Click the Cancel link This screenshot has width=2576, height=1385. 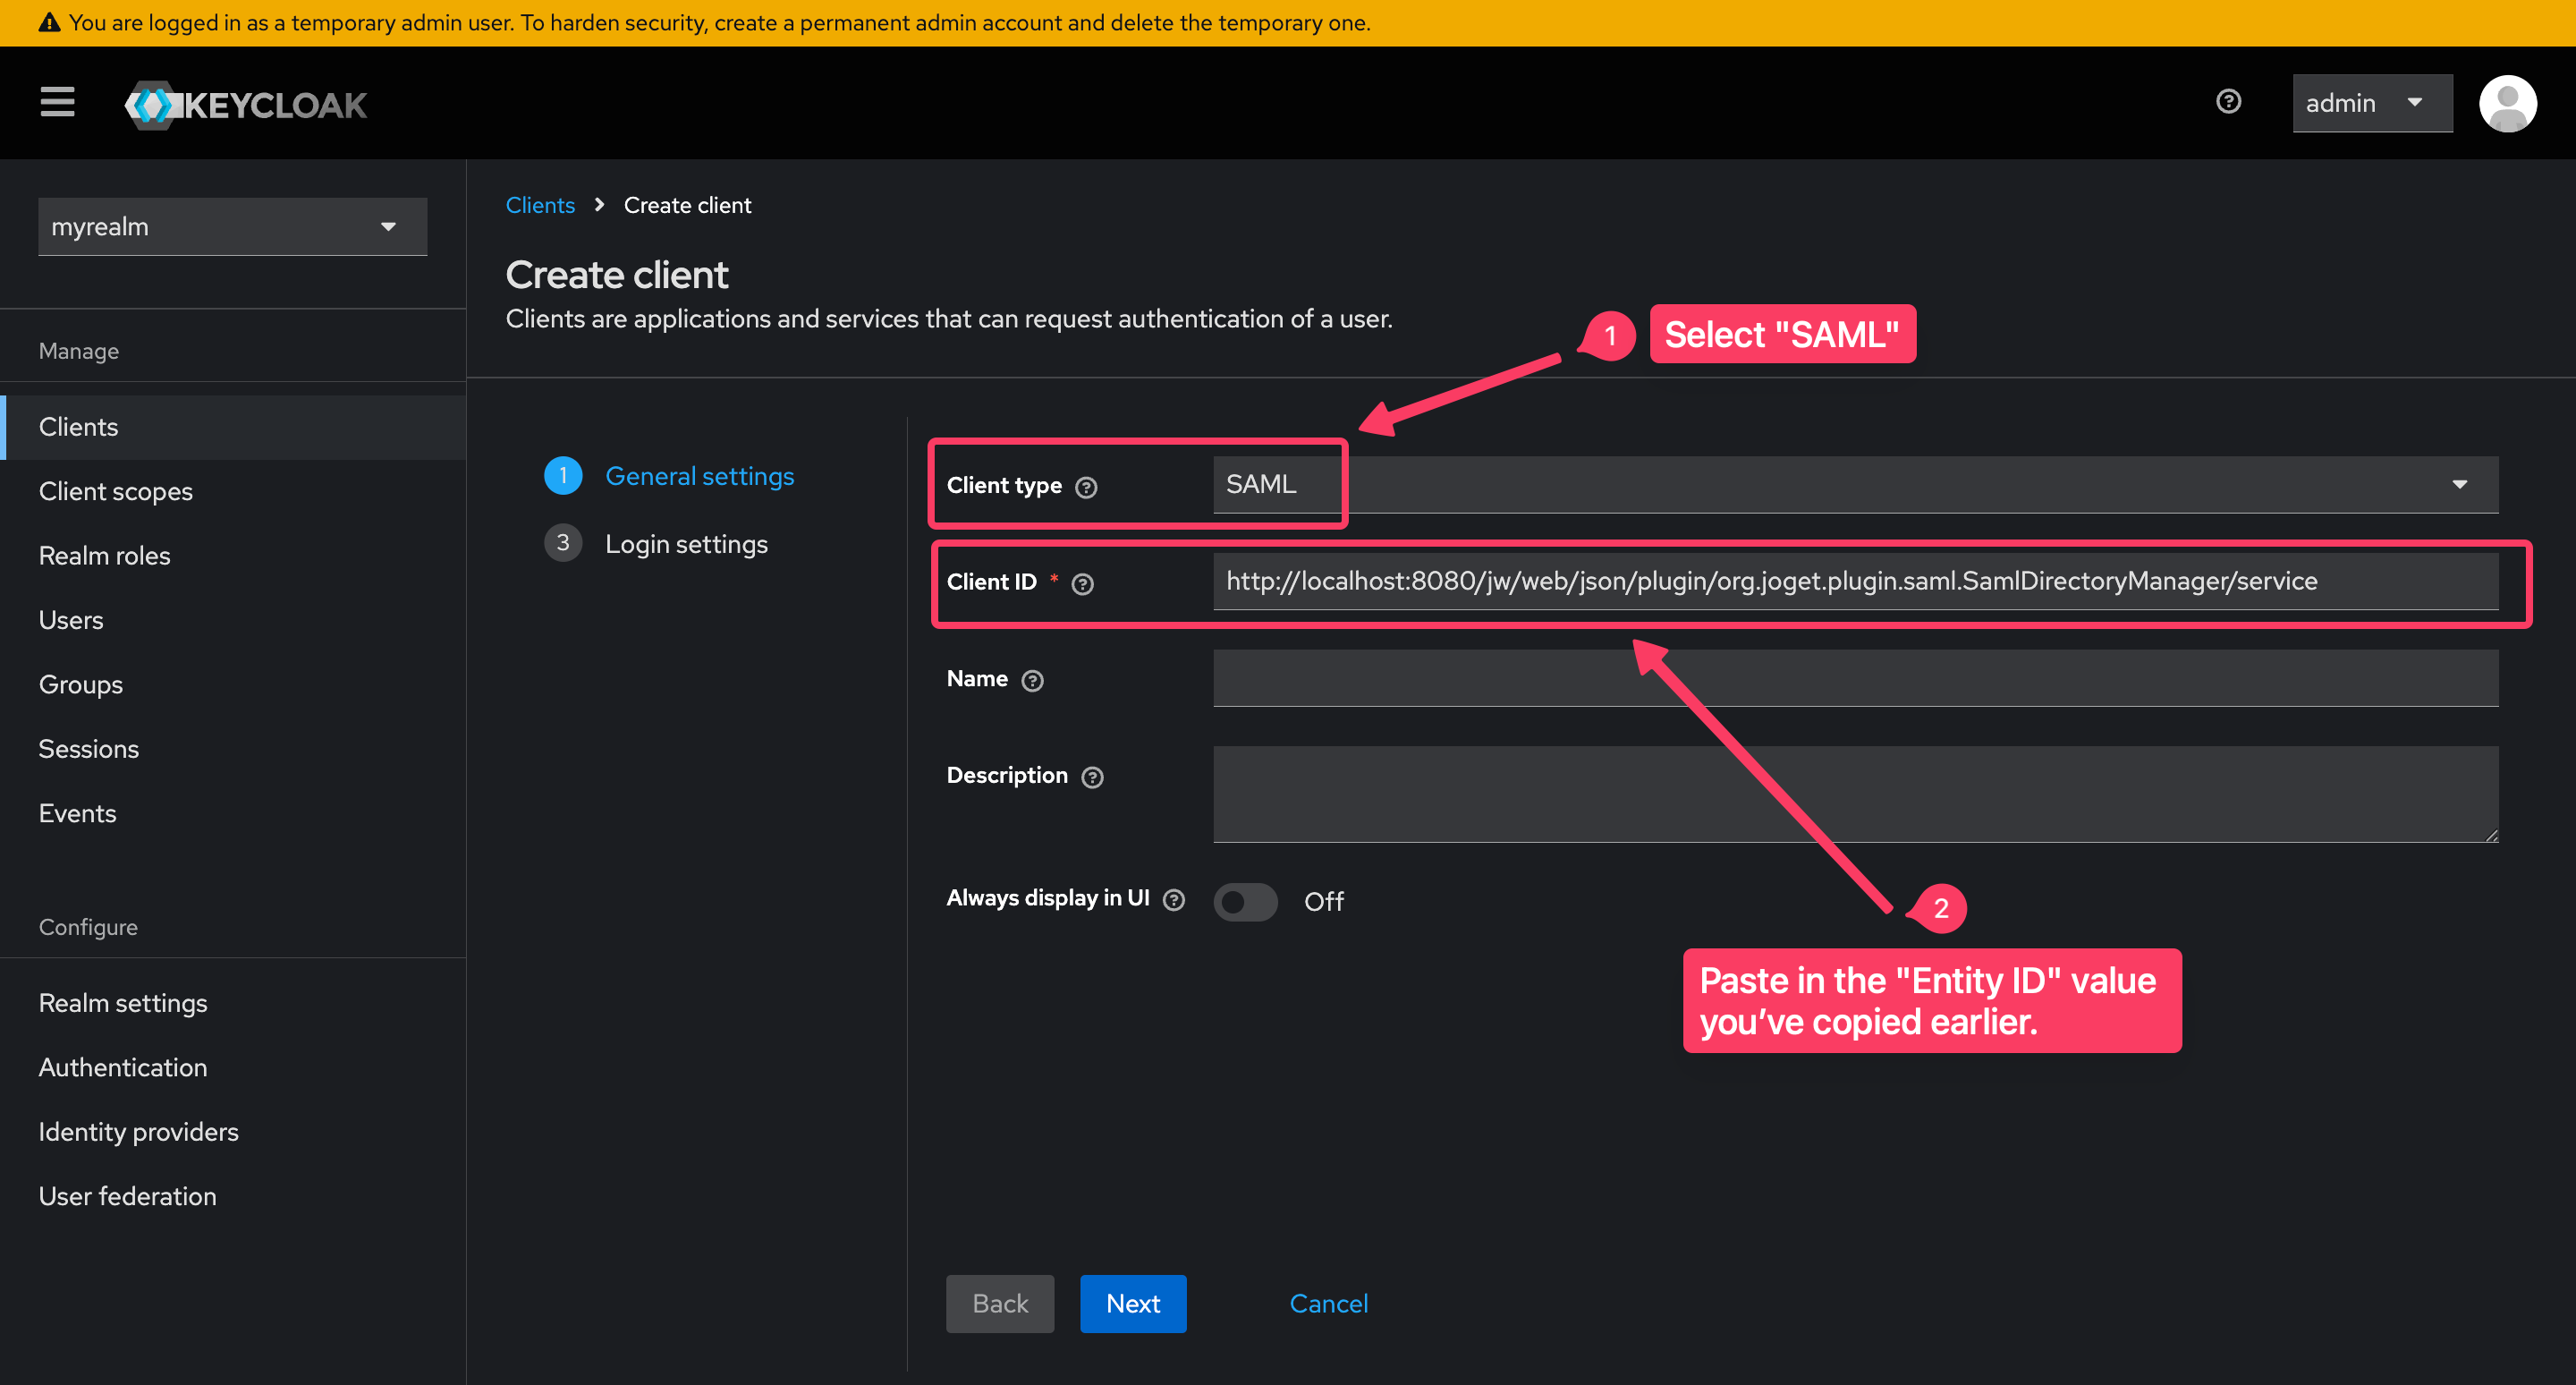point(1328,1303)
